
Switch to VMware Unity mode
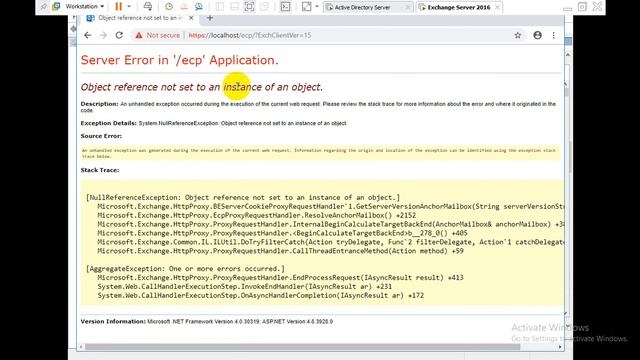point(264,7)
